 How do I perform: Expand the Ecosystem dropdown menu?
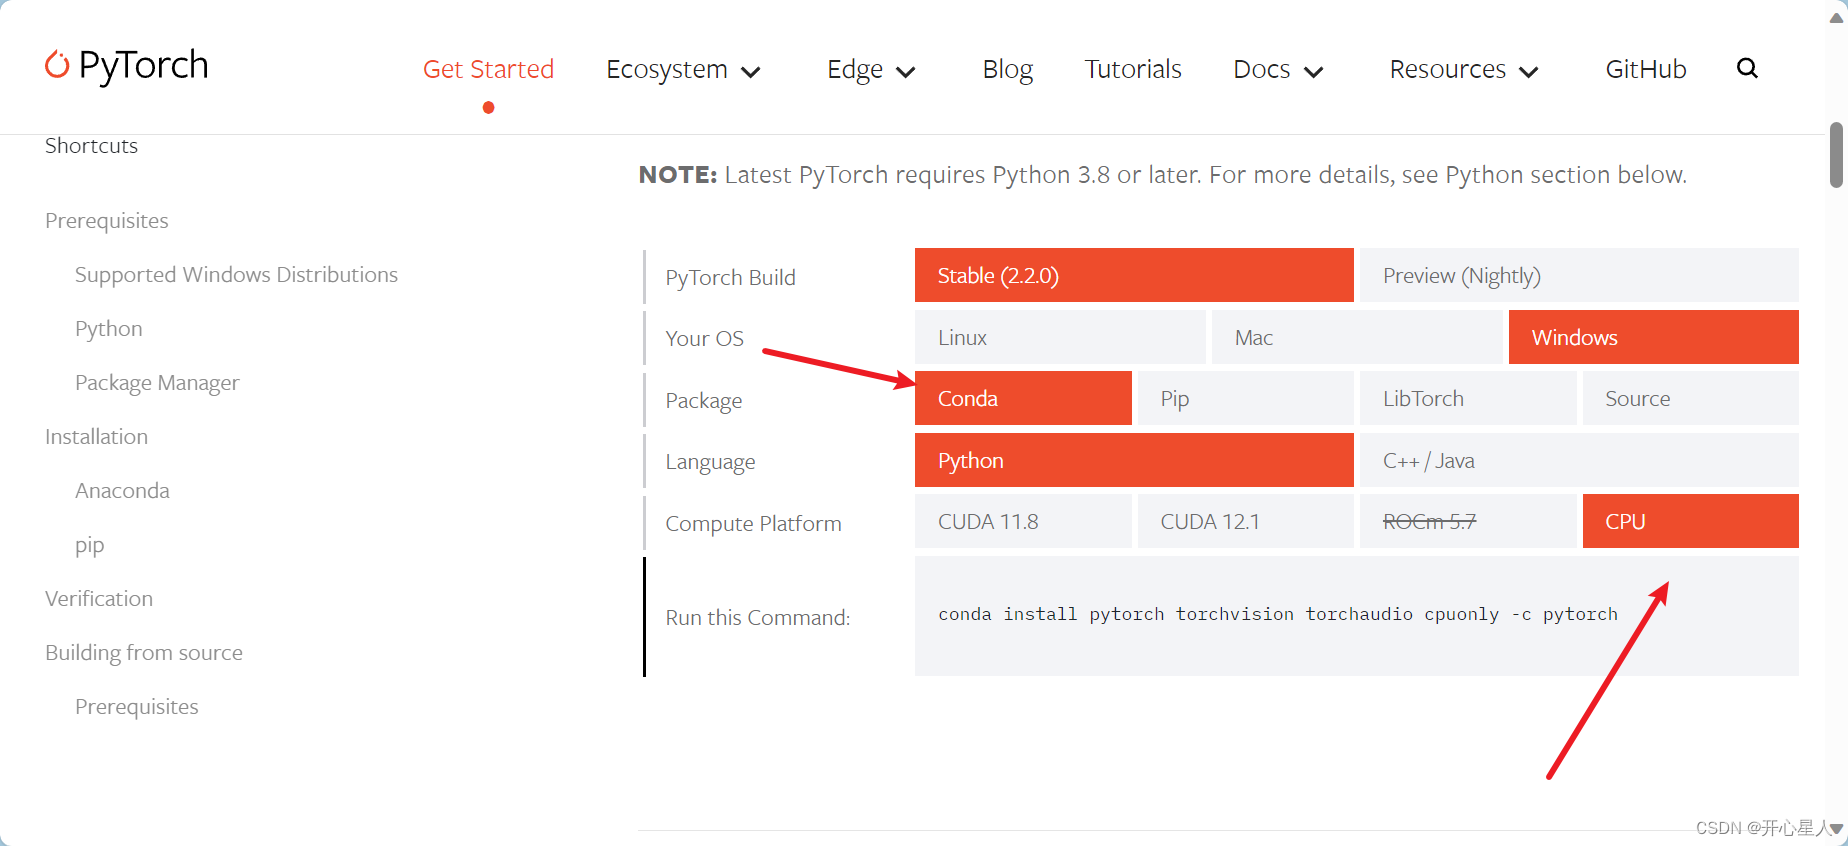click(684, 69)
